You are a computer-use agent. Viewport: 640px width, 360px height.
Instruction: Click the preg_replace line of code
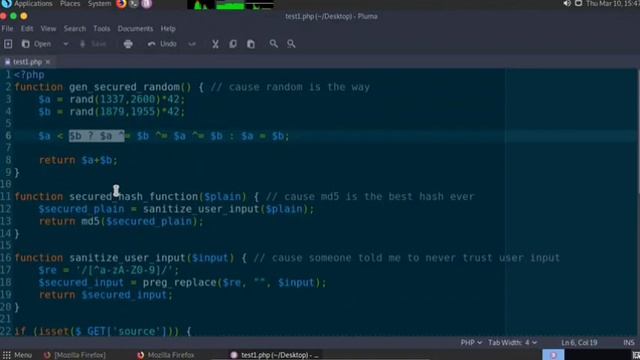182,282
